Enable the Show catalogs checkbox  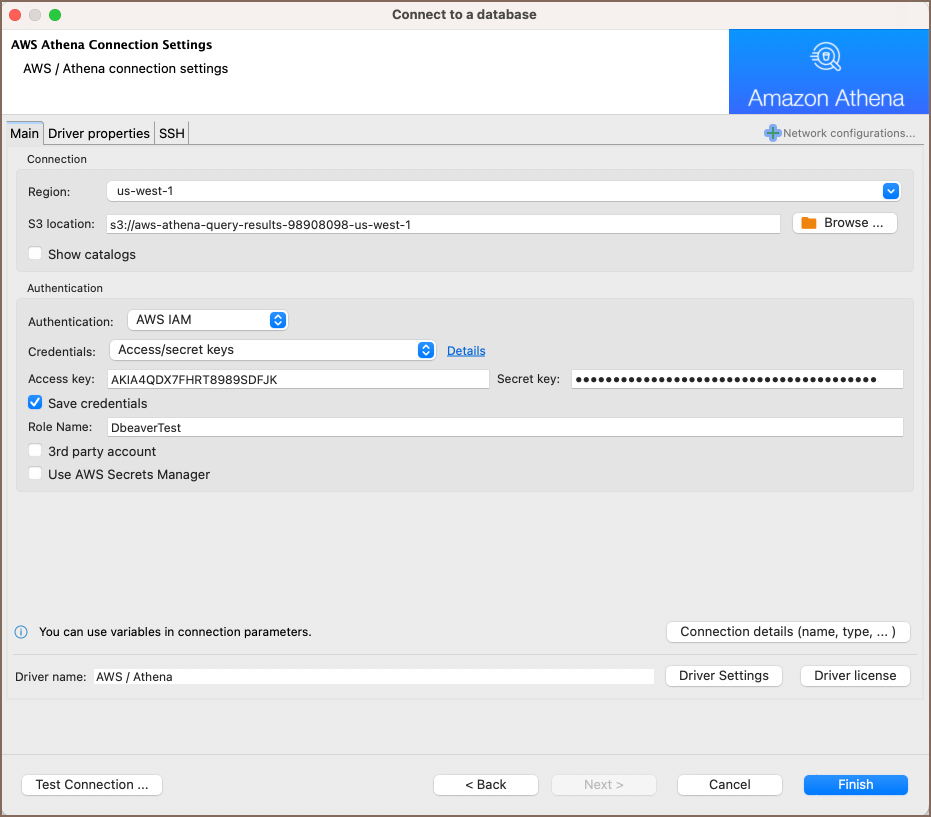click(x=36, y=255)
